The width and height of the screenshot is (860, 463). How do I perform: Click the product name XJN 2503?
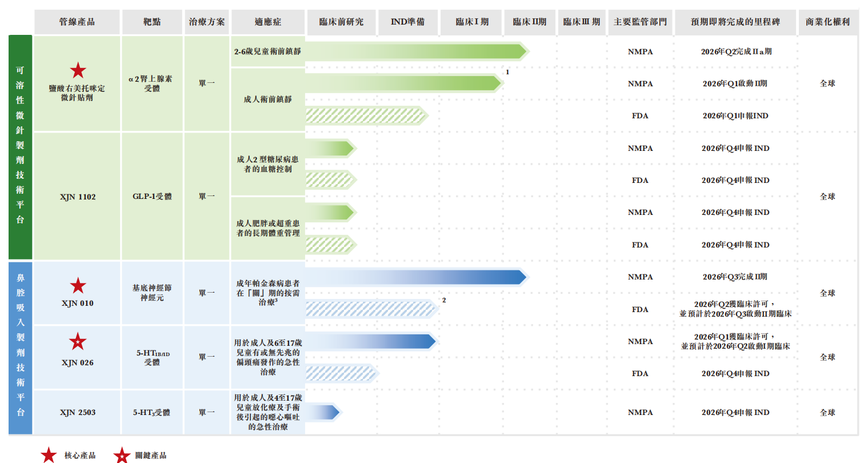(77, 412)
